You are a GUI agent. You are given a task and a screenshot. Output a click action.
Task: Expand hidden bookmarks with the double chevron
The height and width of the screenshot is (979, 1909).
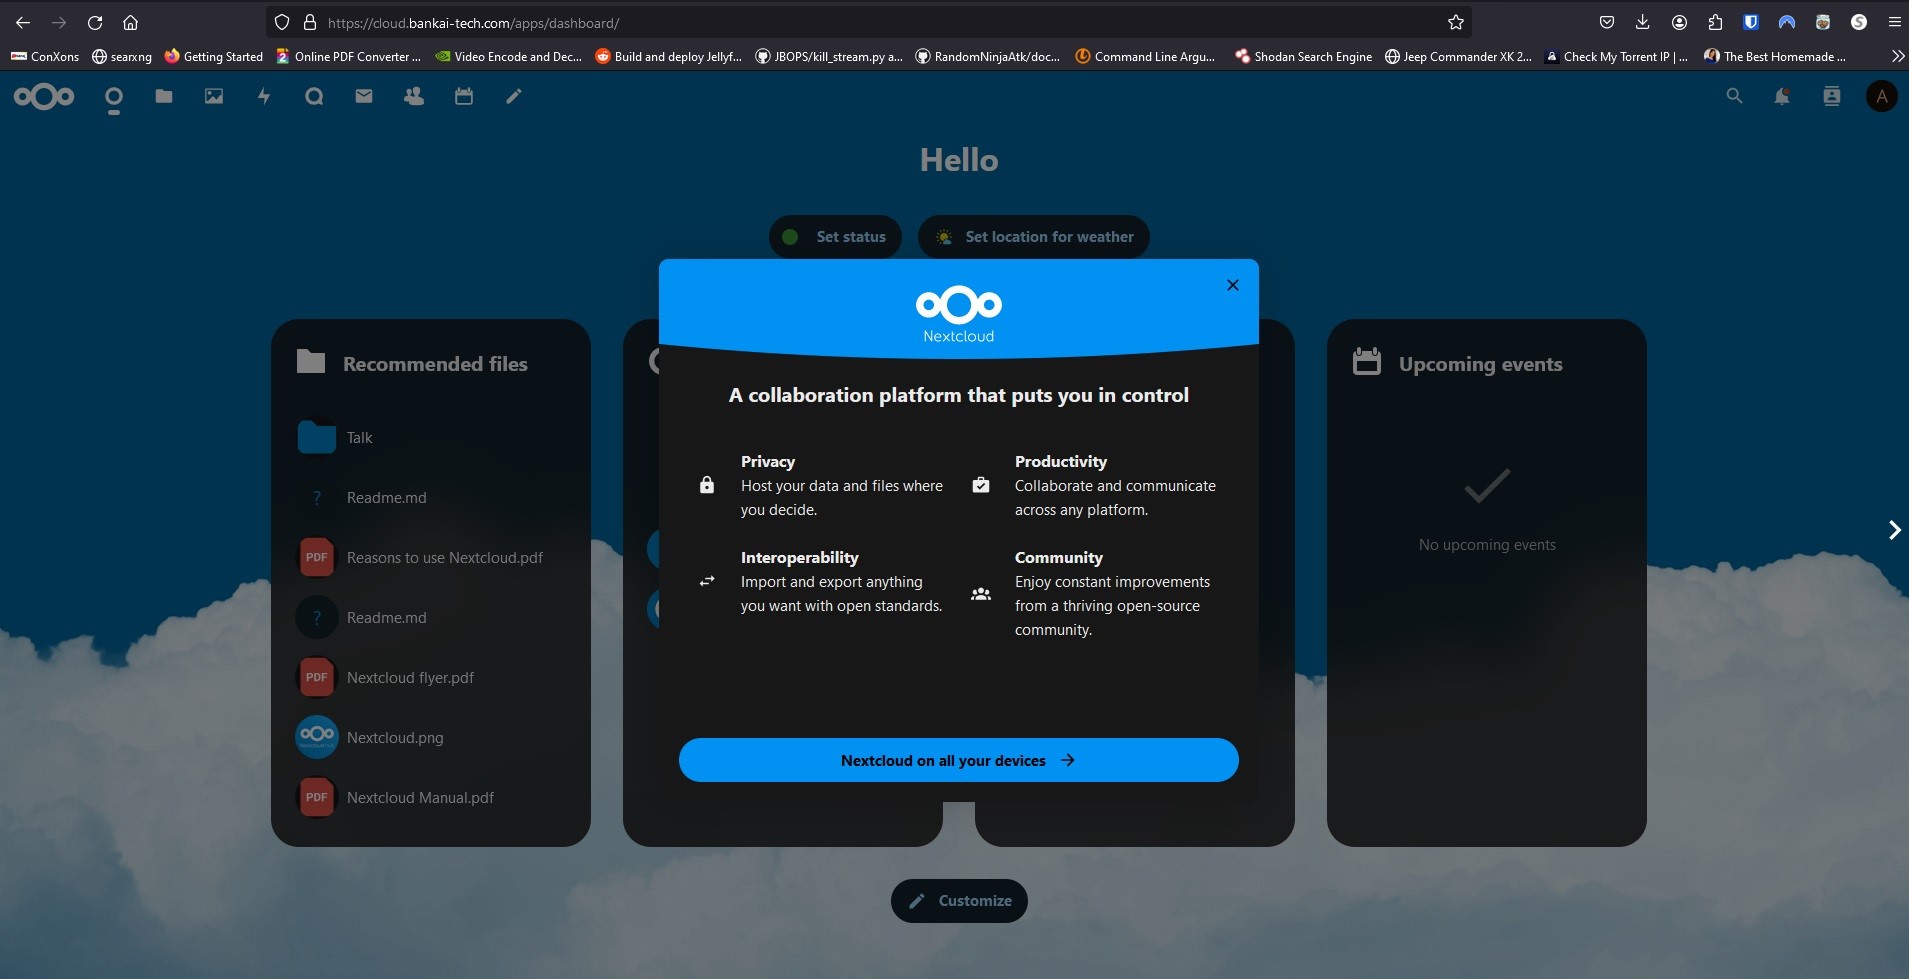click(1897, 57)
